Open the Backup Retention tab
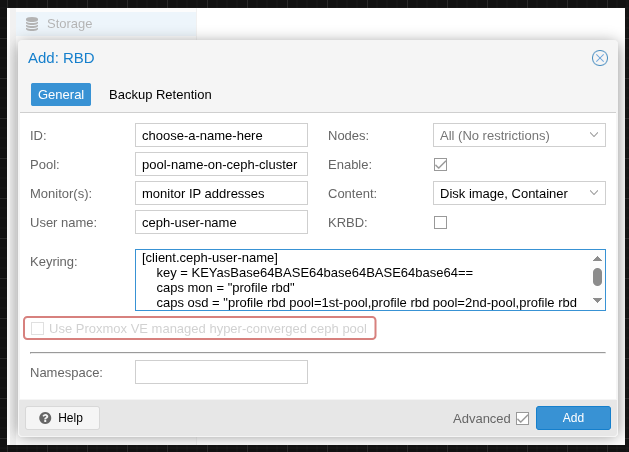Screen dimensions: 629x452 click(160, 95)
